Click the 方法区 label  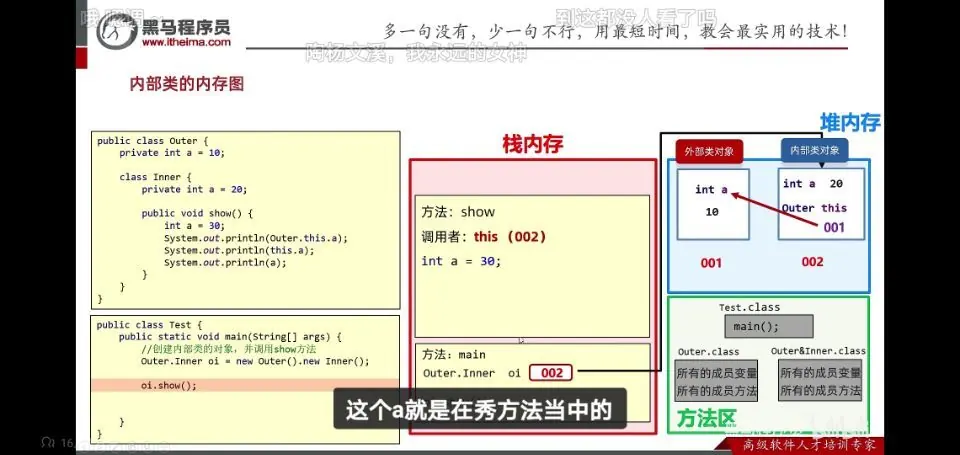(x=706, y=419)
